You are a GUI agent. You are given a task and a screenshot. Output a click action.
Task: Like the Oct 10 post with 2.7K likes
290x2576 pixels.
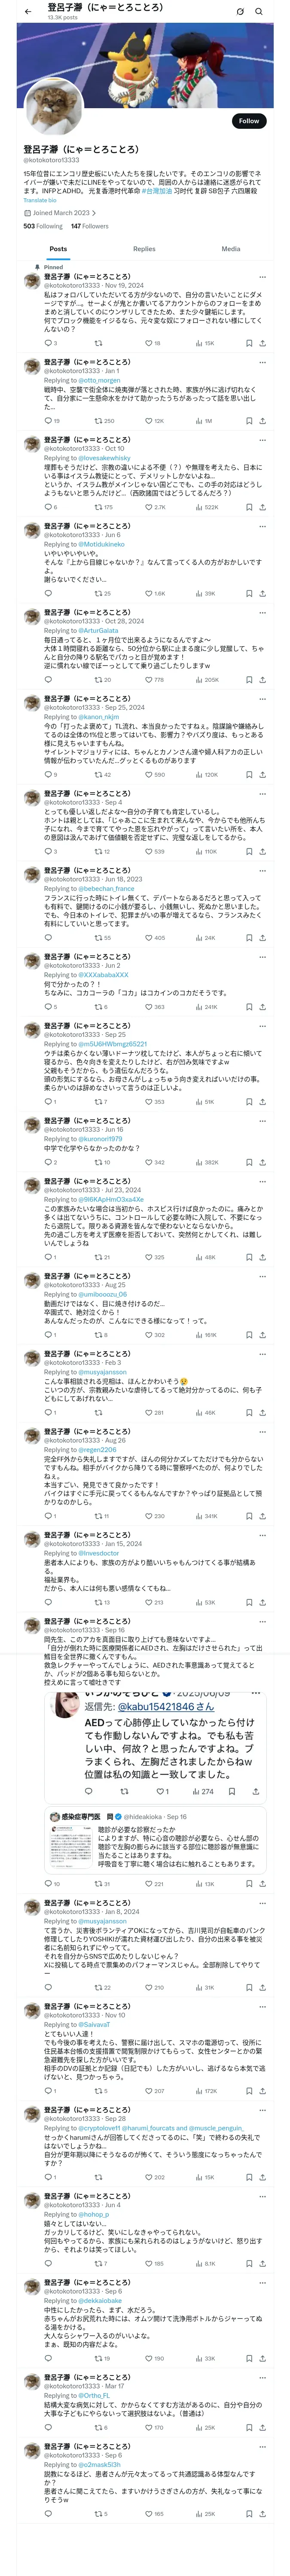(148, 507)
